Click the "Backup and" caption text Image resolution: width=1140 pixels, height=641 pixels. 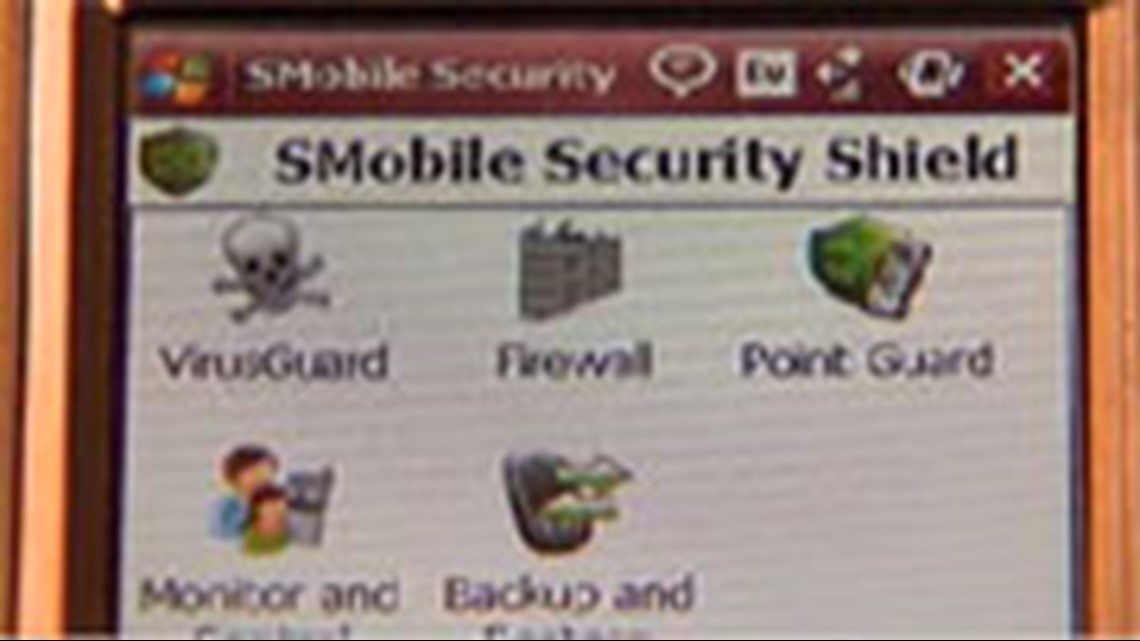coord(569,594)
